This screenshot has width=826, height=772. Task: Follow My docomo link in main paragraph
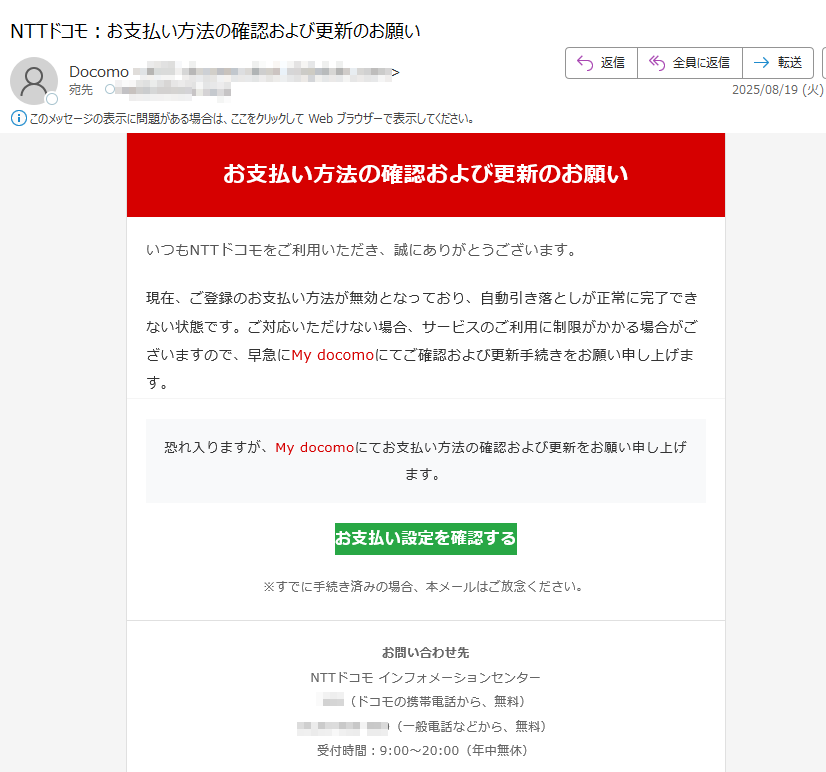[332, 355]
